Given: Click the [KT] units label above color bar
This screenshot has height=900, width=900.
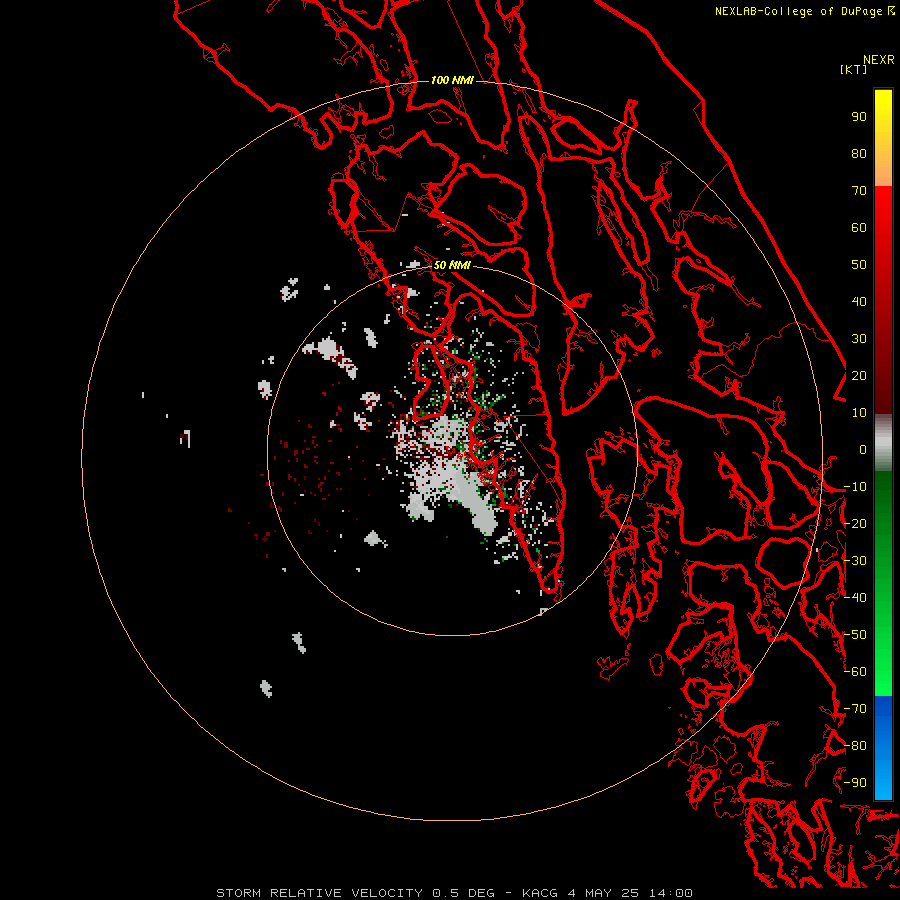Looking at the screenshot, I should (x=853, y=69).
